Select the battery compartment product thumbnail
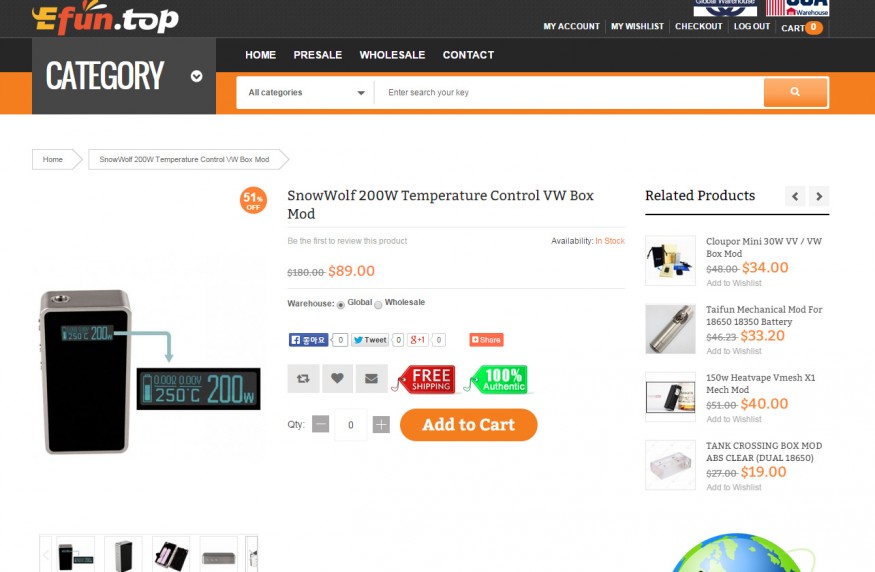Viewport: 875px width, 572px height. tap(171, 555)
